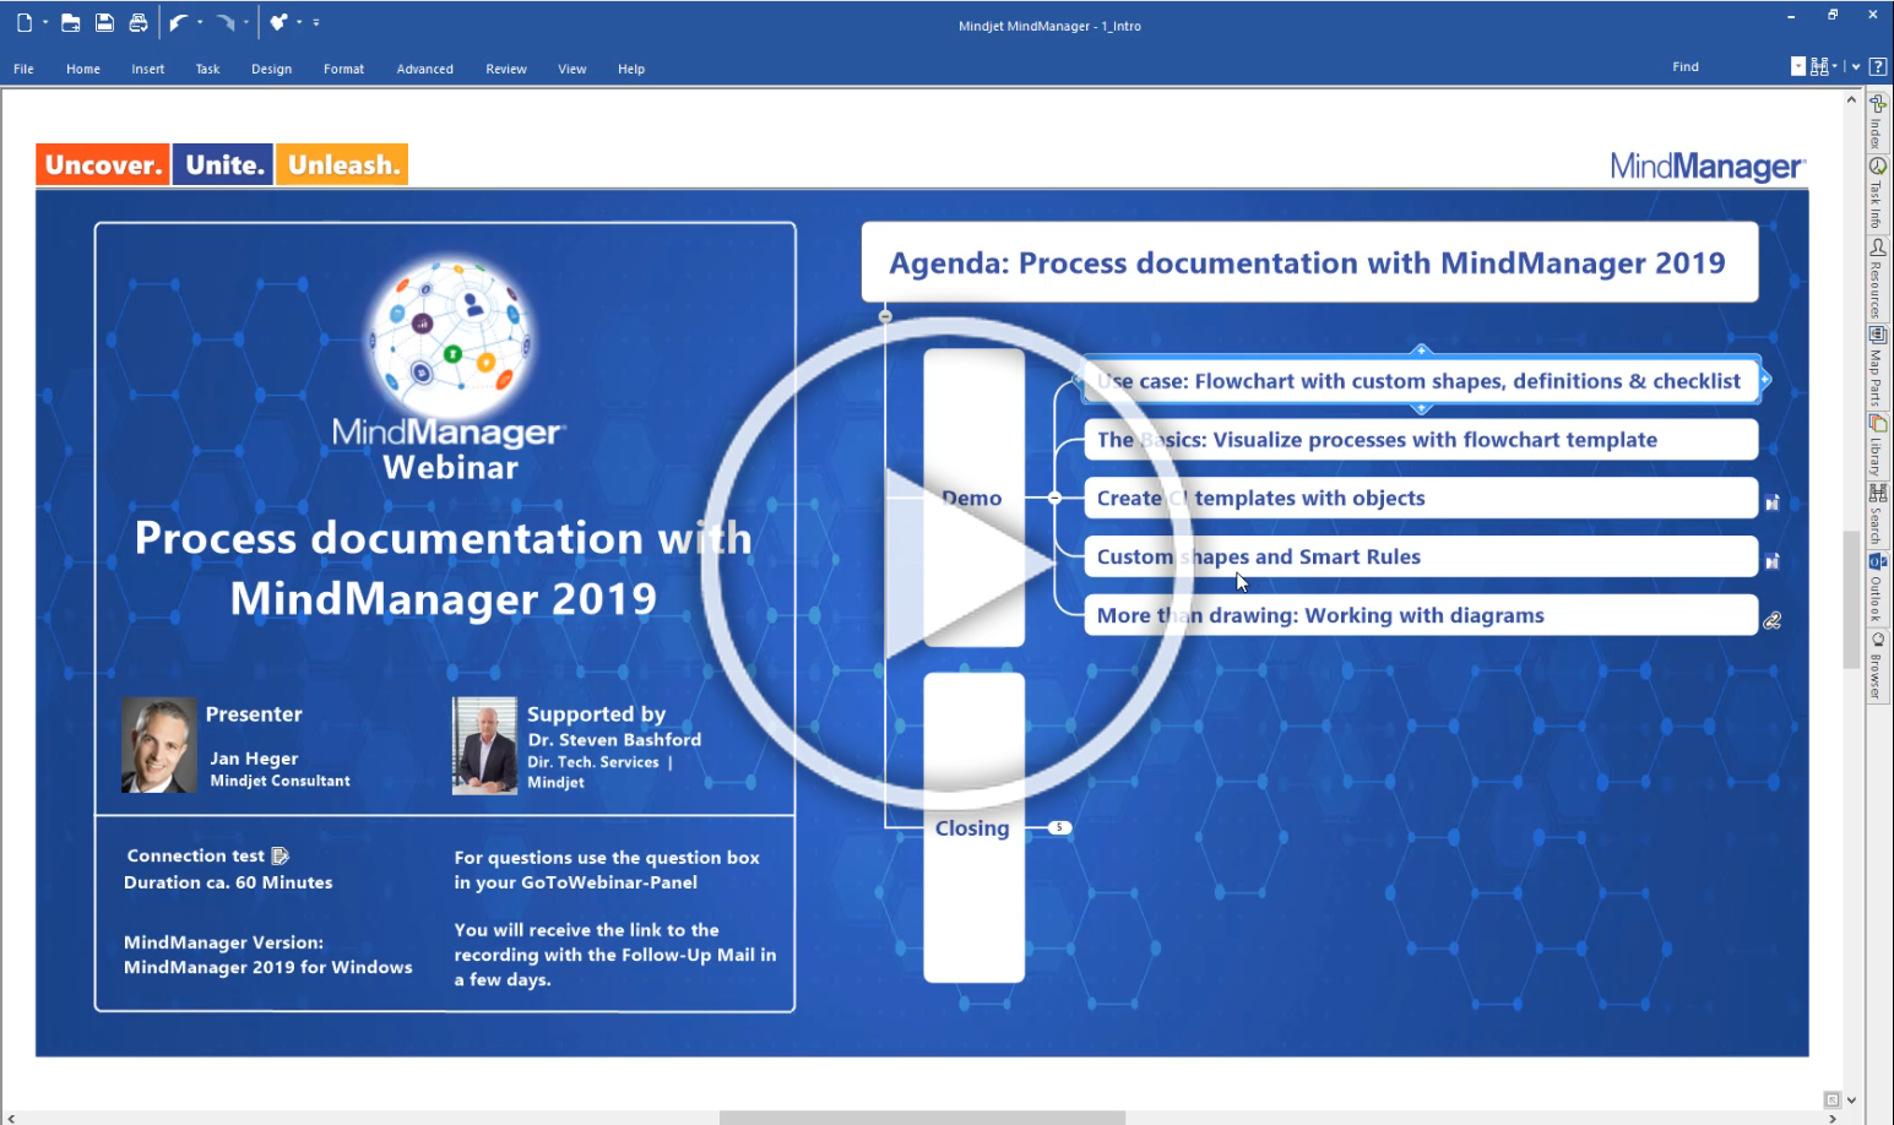
Task: Click the Uncover. orange label
Action: [103, 165]
